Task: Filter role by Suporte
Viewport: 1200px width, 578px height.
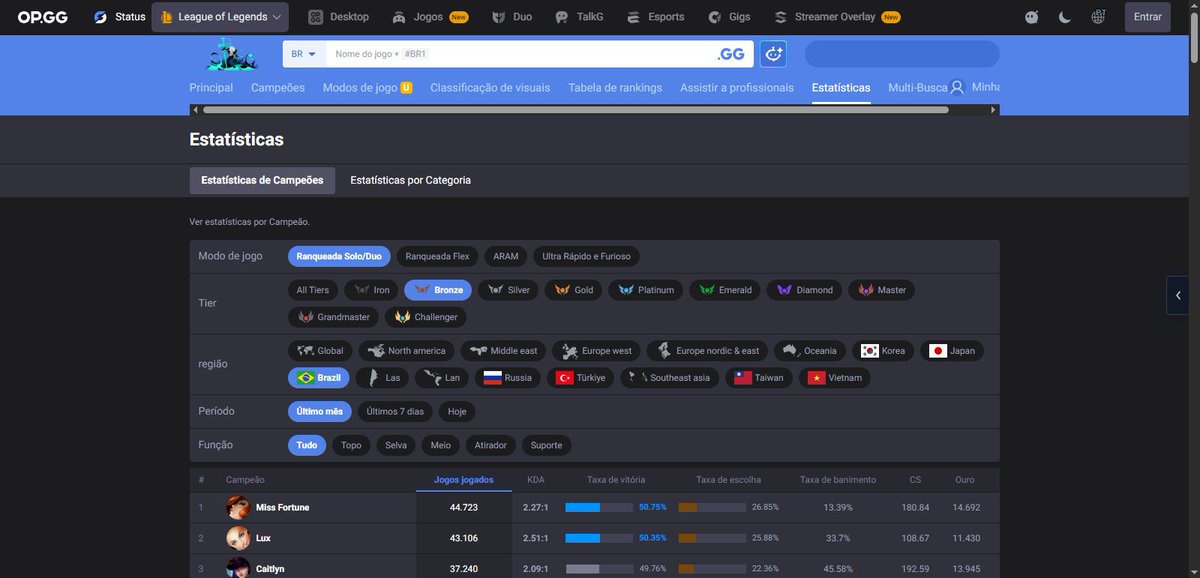Action: [x=546, y=446]
